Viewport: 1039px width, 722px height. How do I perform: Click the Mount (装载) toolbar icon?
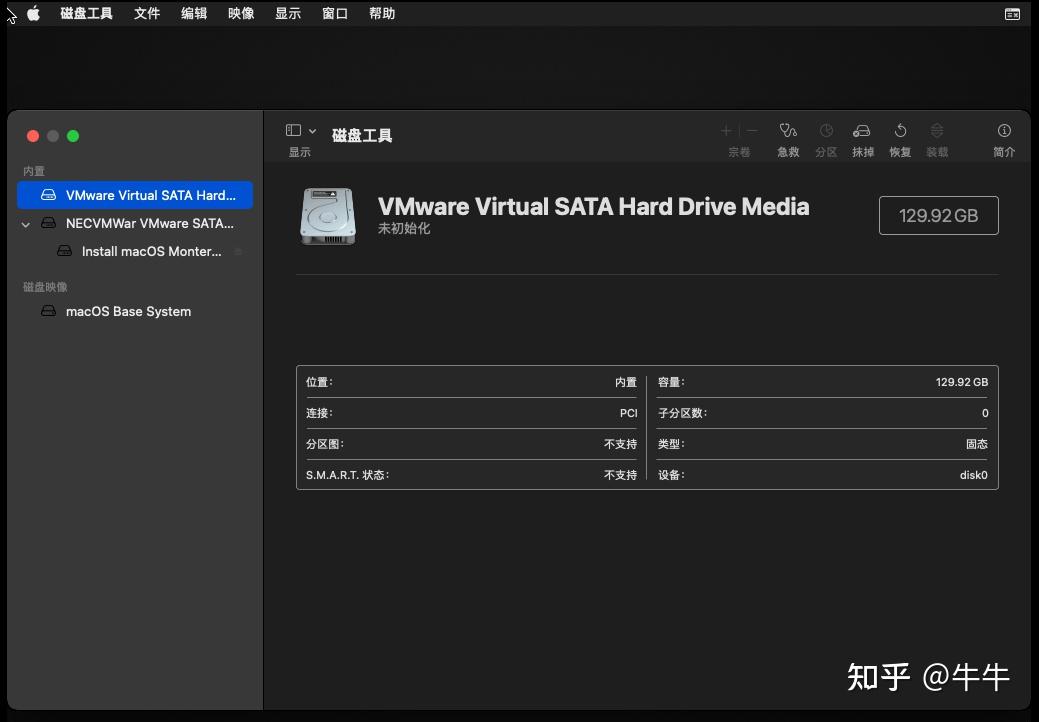(x=936, y=137)
